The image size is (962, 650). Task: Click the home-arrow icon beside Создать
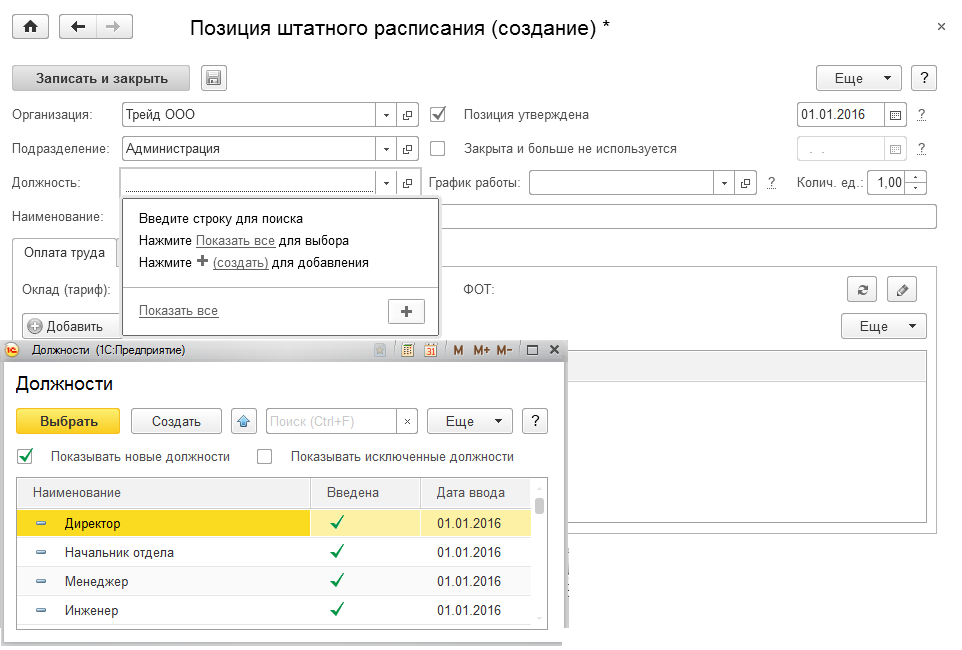(243, 421)
